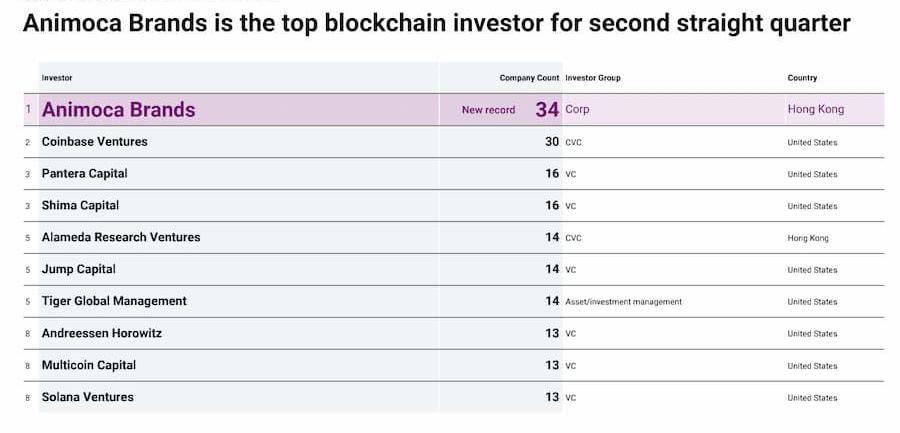
Task: Select the Alameda Research Ventures name
Action: 121,238
